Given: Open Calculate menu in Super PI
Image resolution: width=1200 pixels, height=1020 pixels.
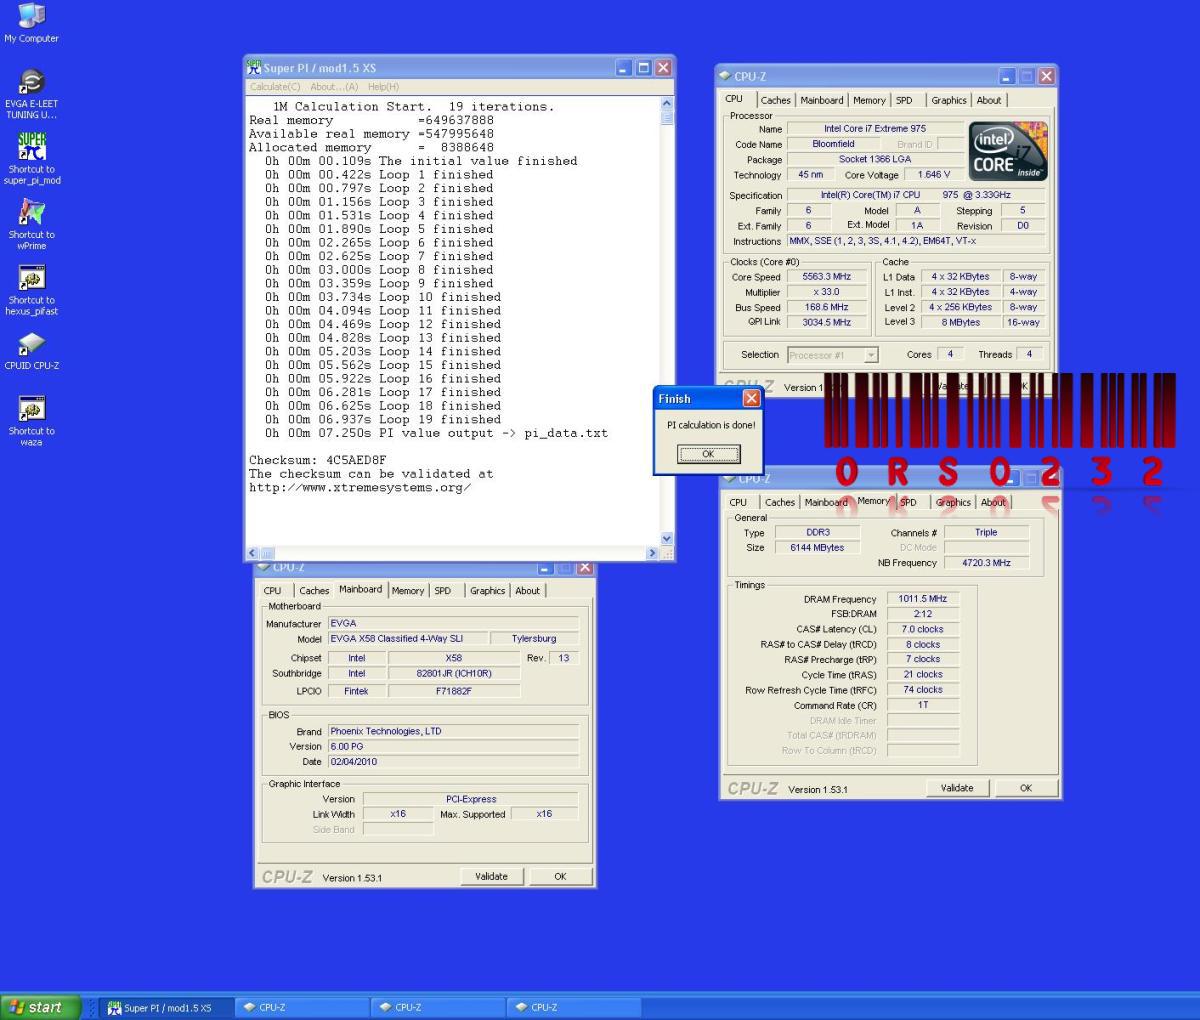Looking at the screenshot, I should click(x=275, y=87).
